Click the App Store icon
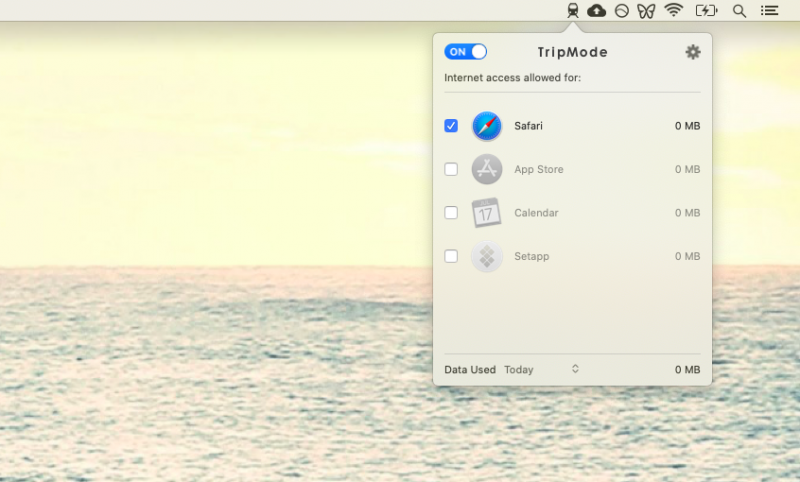The image size is (800, 482). [x=487, y=169]
